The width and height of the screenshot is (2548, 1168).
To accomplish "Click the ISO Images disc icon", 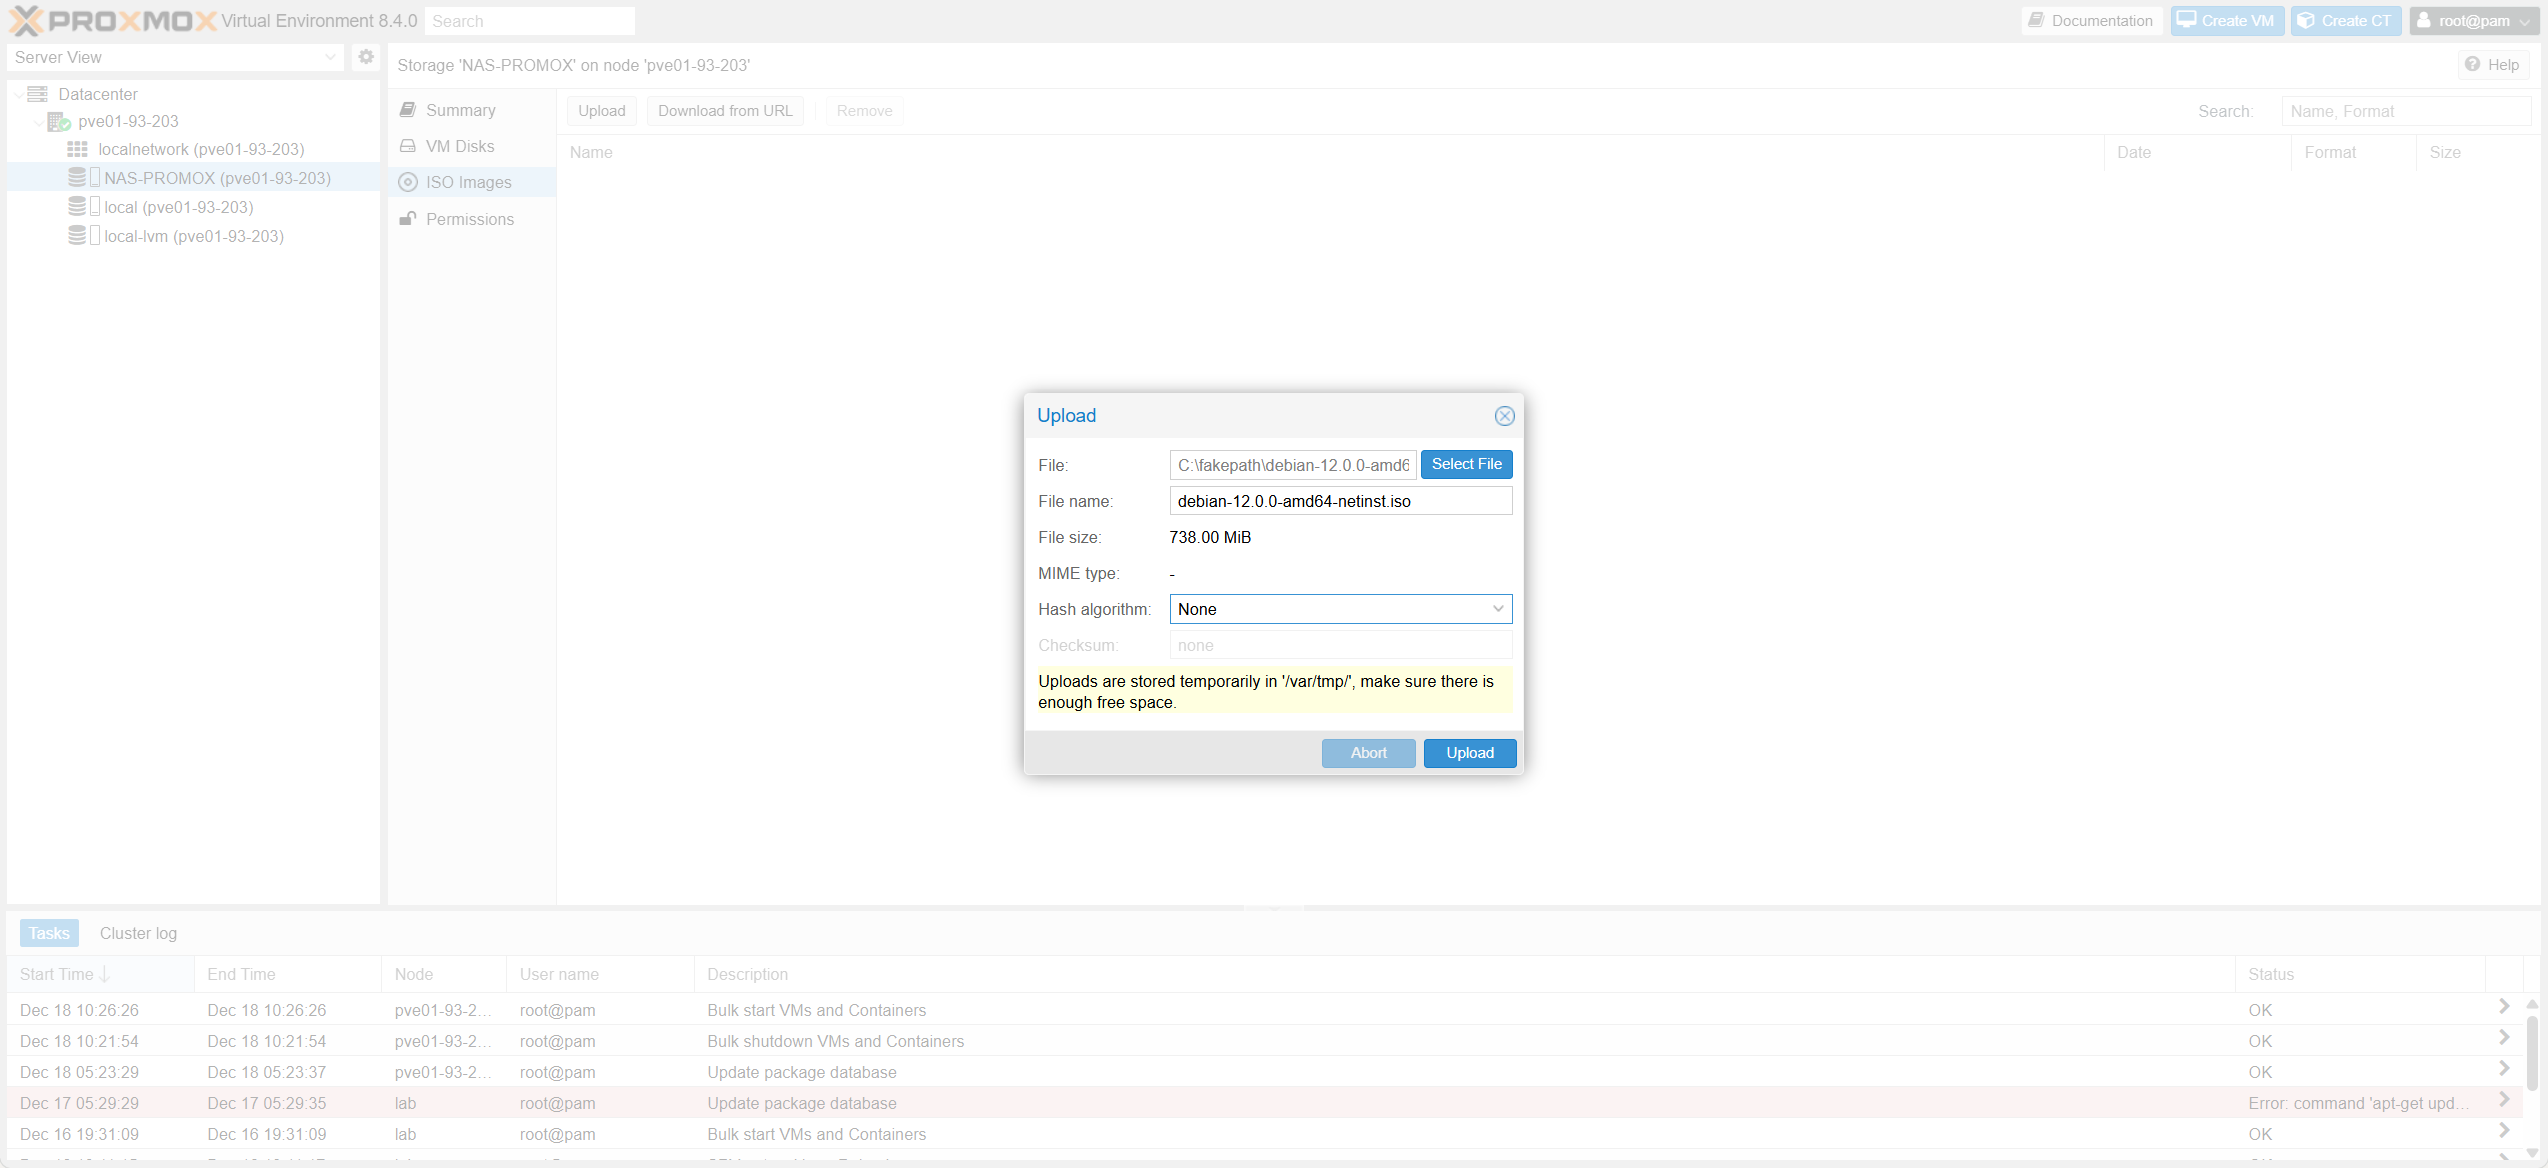I will tap(408, 182).
